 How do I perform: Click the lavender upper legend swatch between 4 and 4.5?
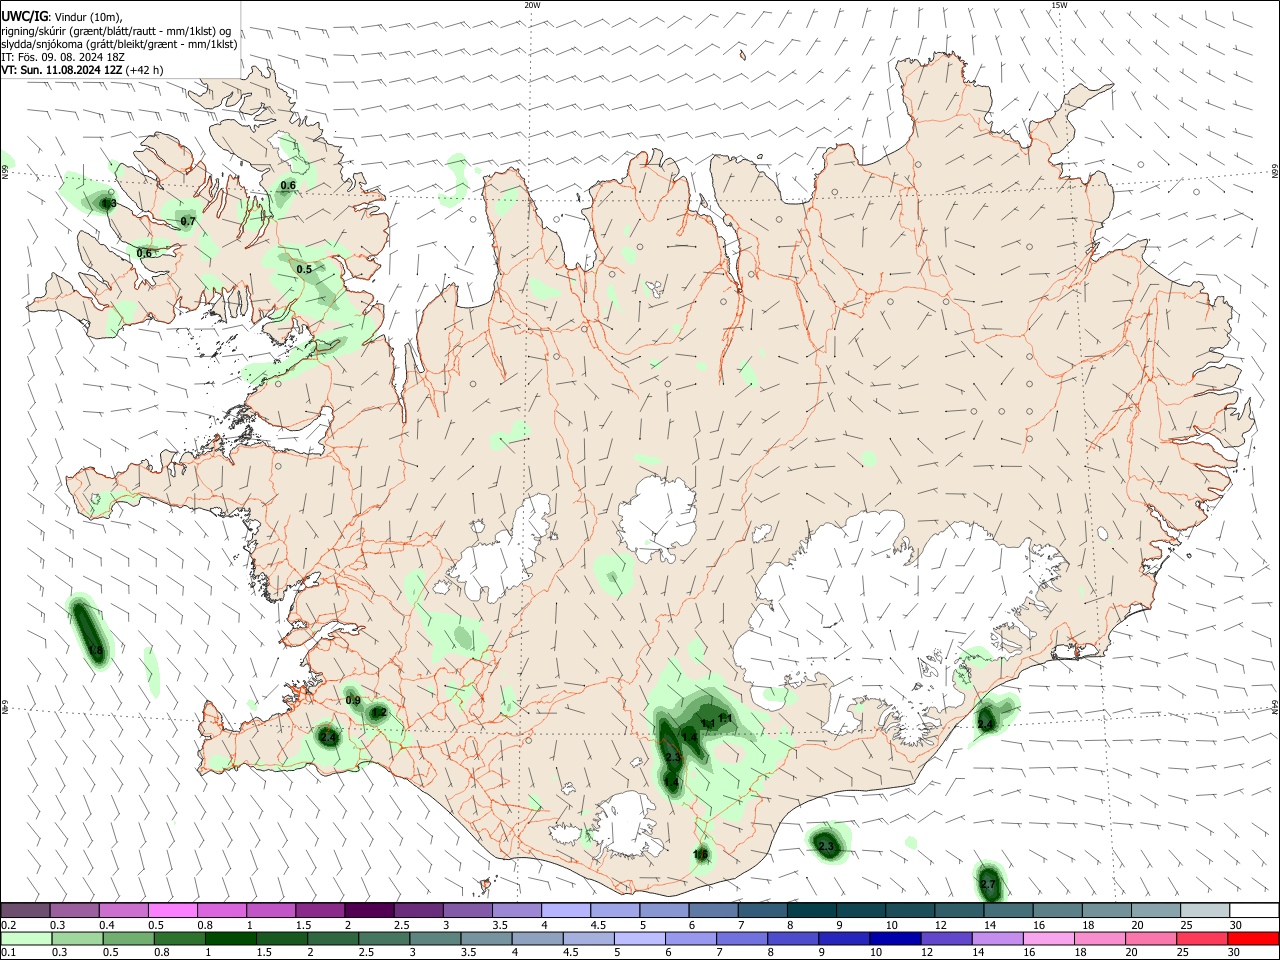[x=566, y=910]
